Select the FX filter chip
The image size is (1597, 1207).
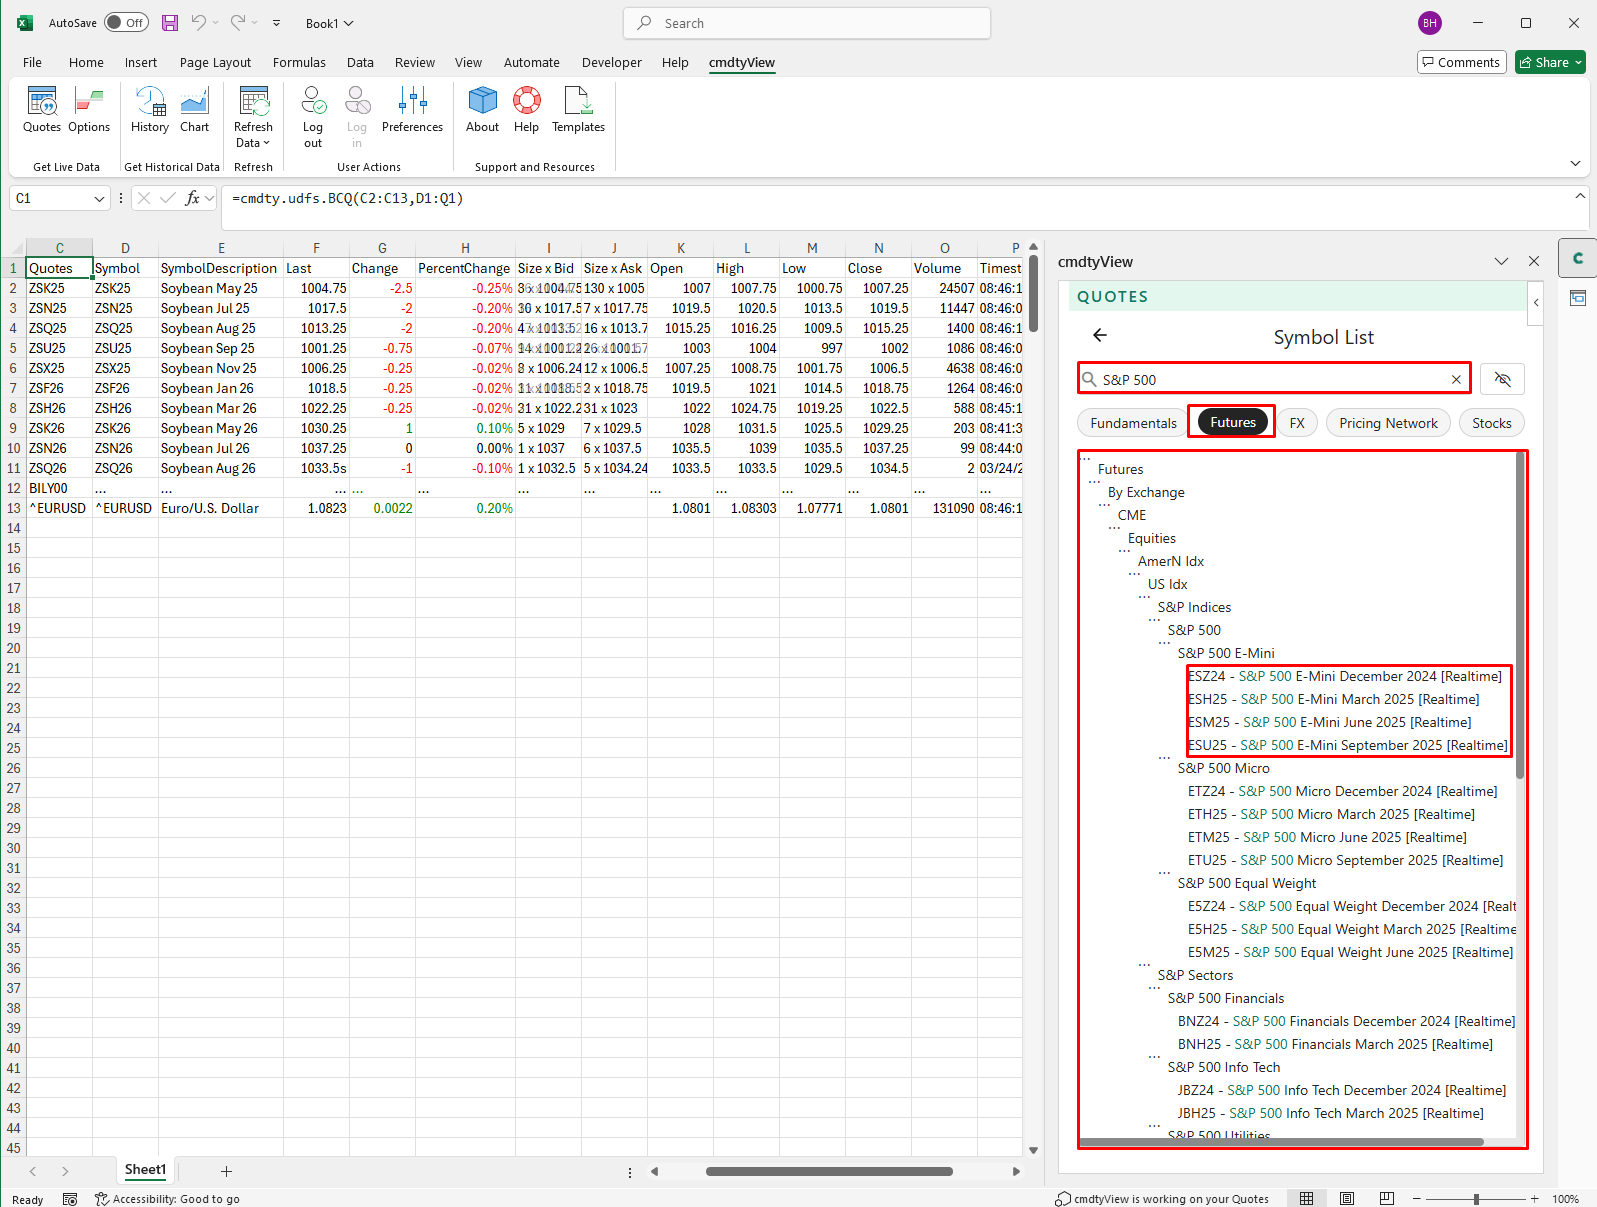coord(1297,423)
